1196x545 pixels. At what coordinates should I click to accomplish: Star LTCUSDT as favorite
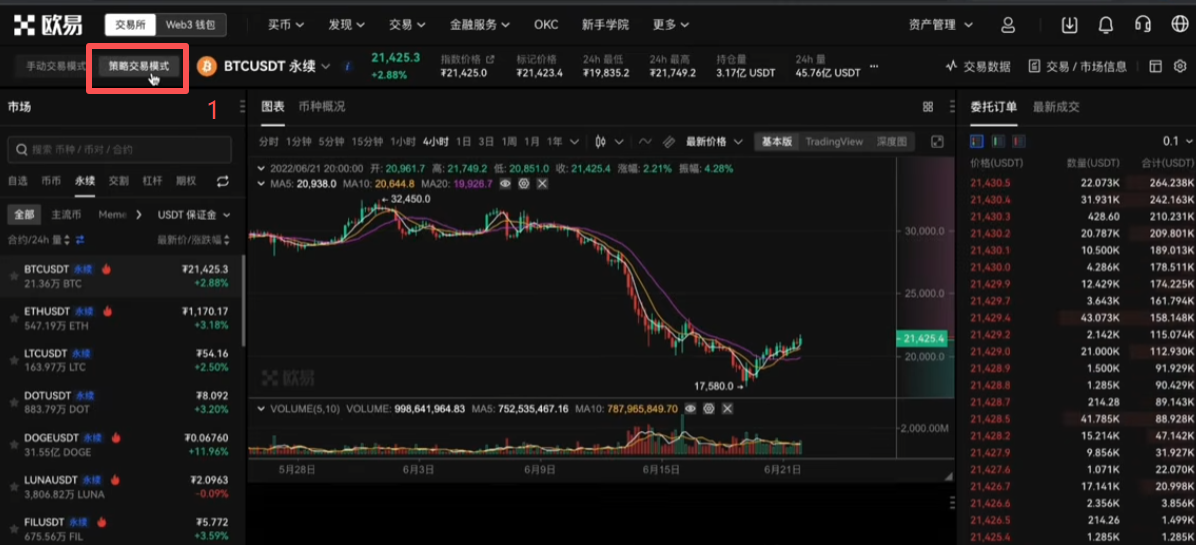pyautogui.click(x=14, y=360)
